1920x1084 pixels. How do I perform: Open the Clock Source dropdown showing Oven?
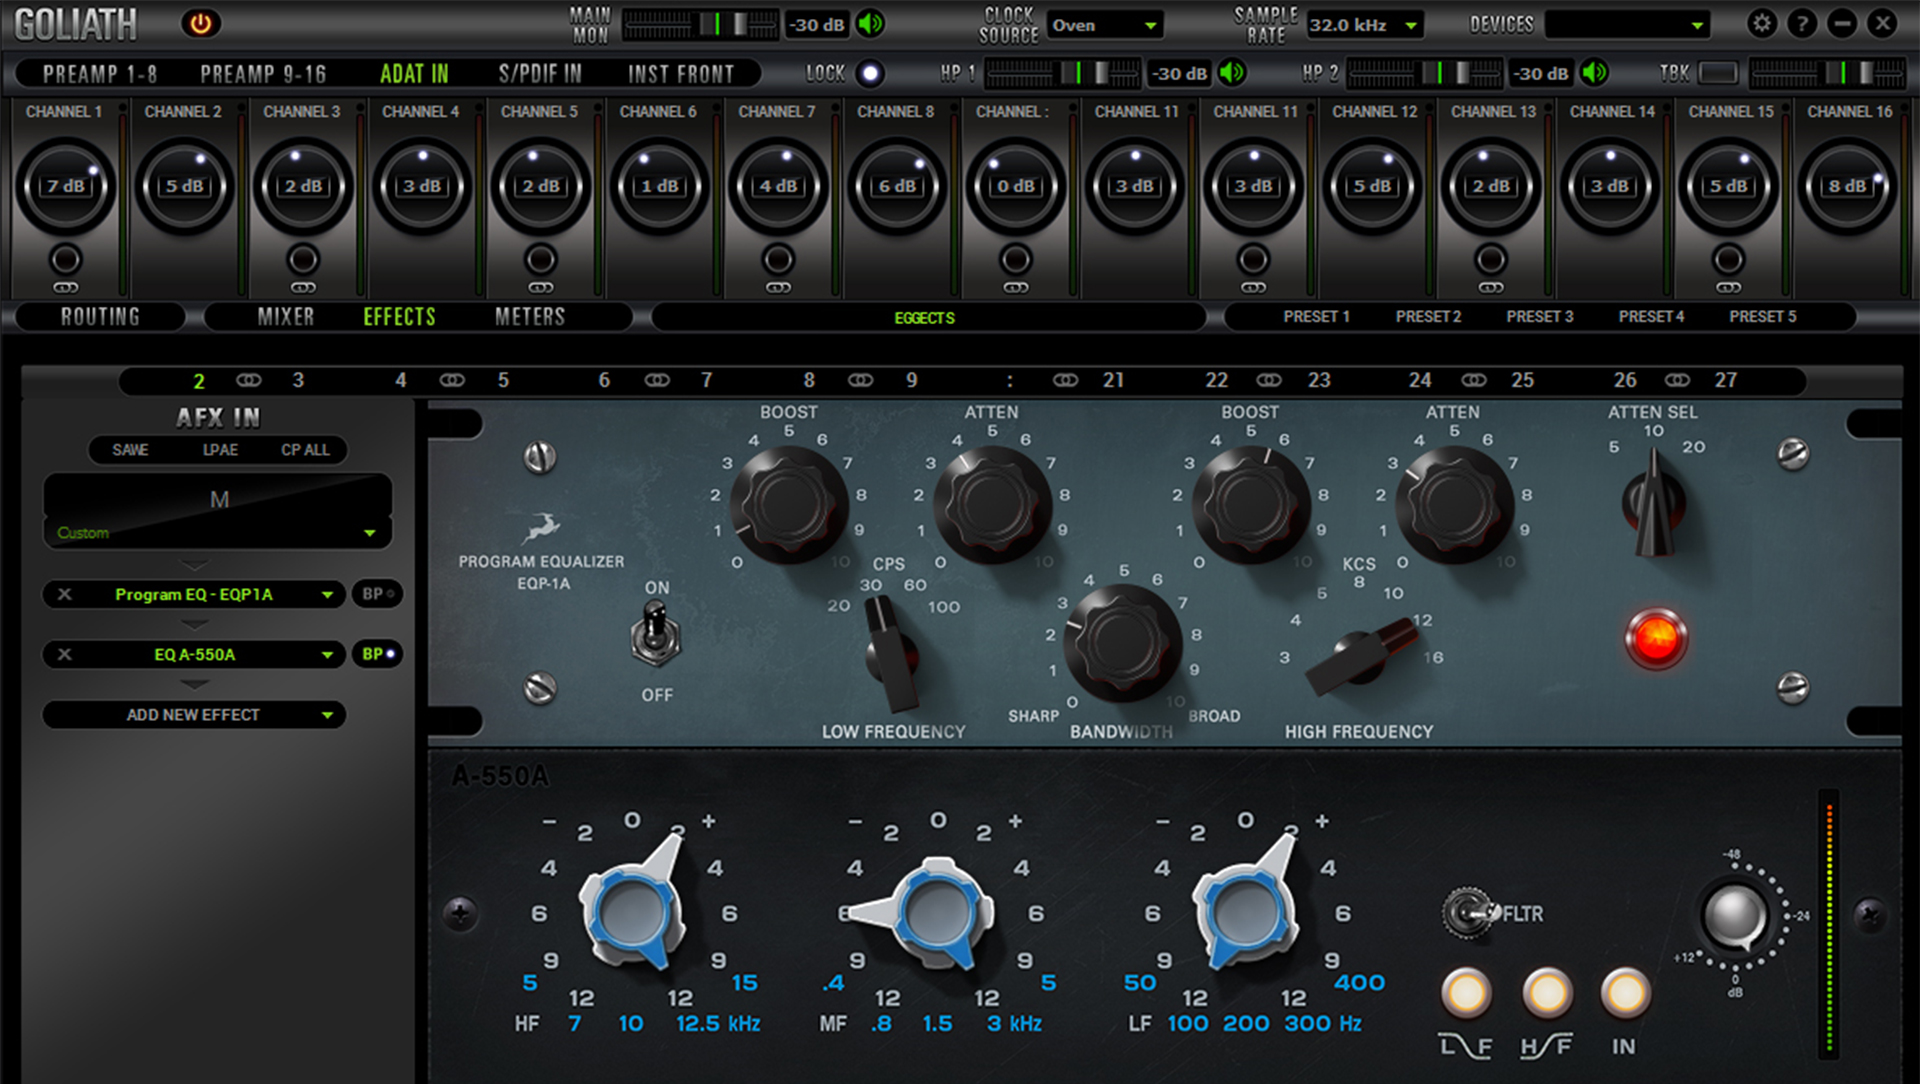(x=1105, y=25)
